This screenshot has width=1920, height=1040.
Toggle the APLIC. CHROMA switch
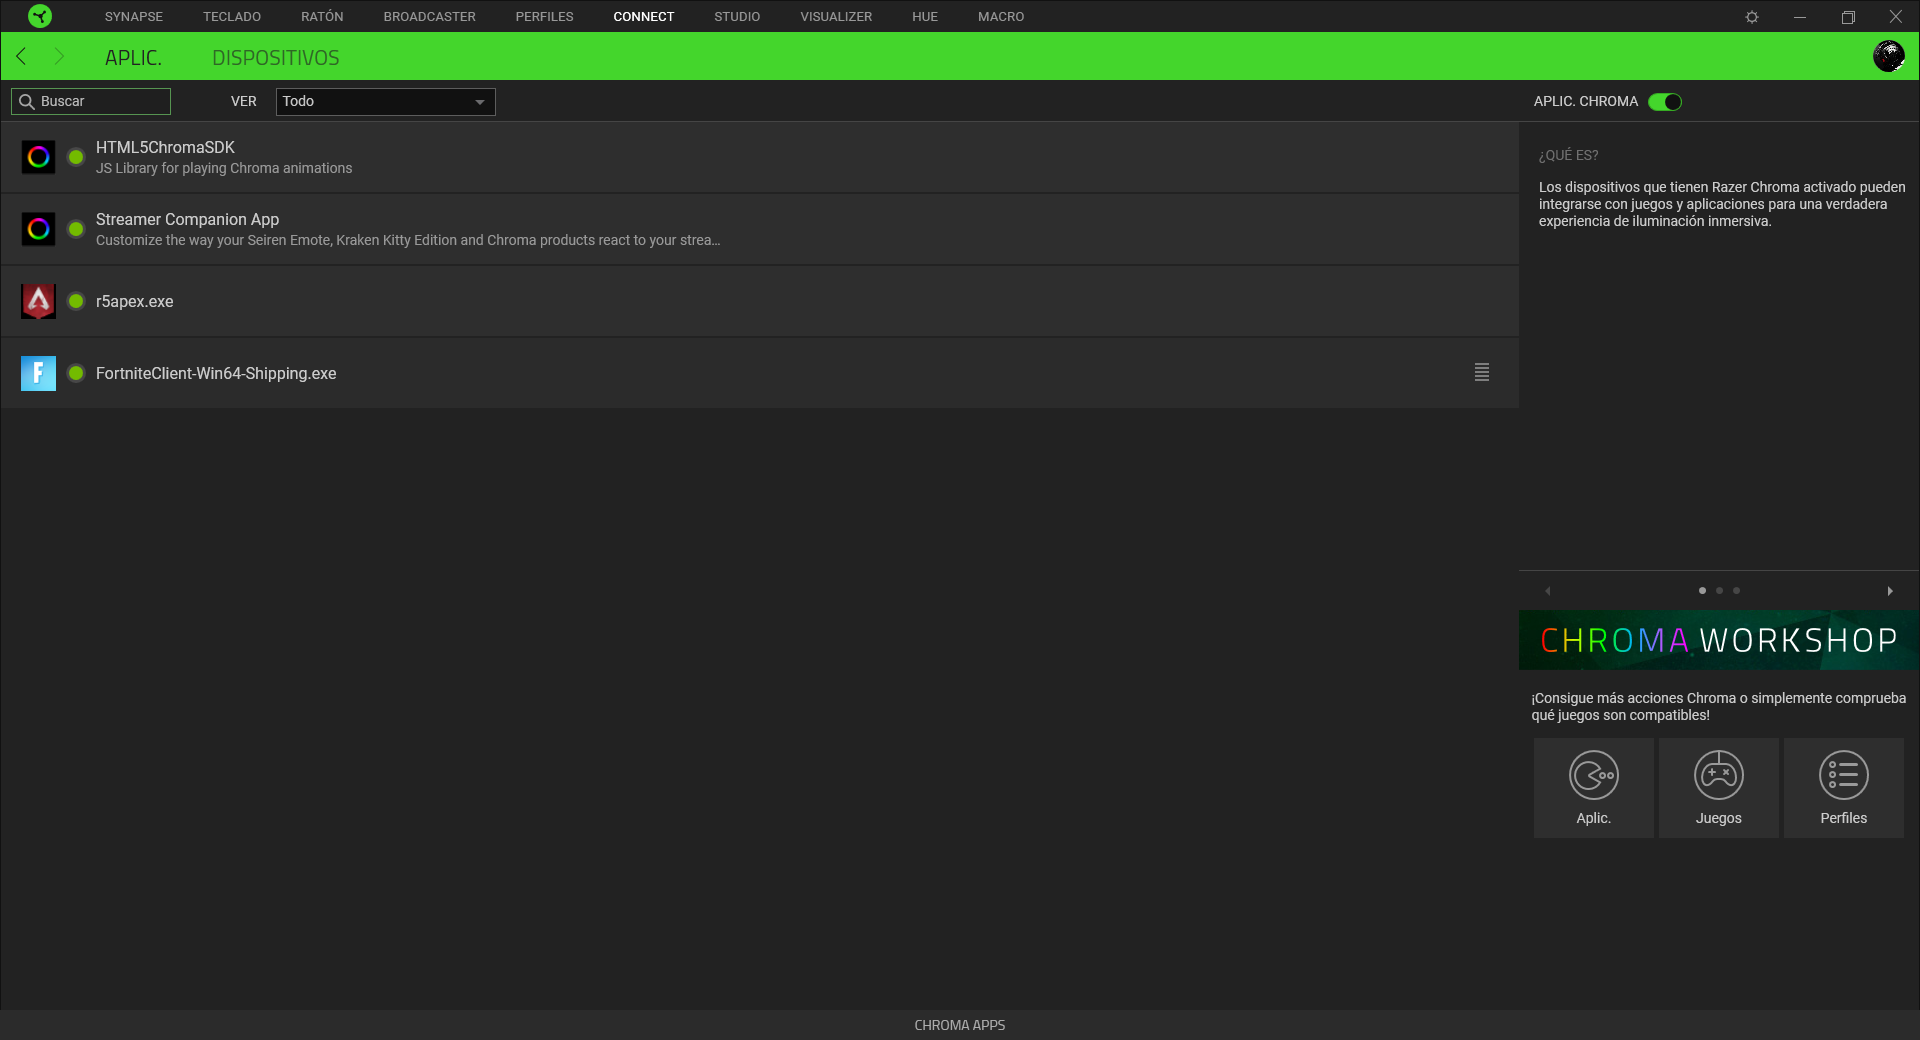[x=1665, y=102]
